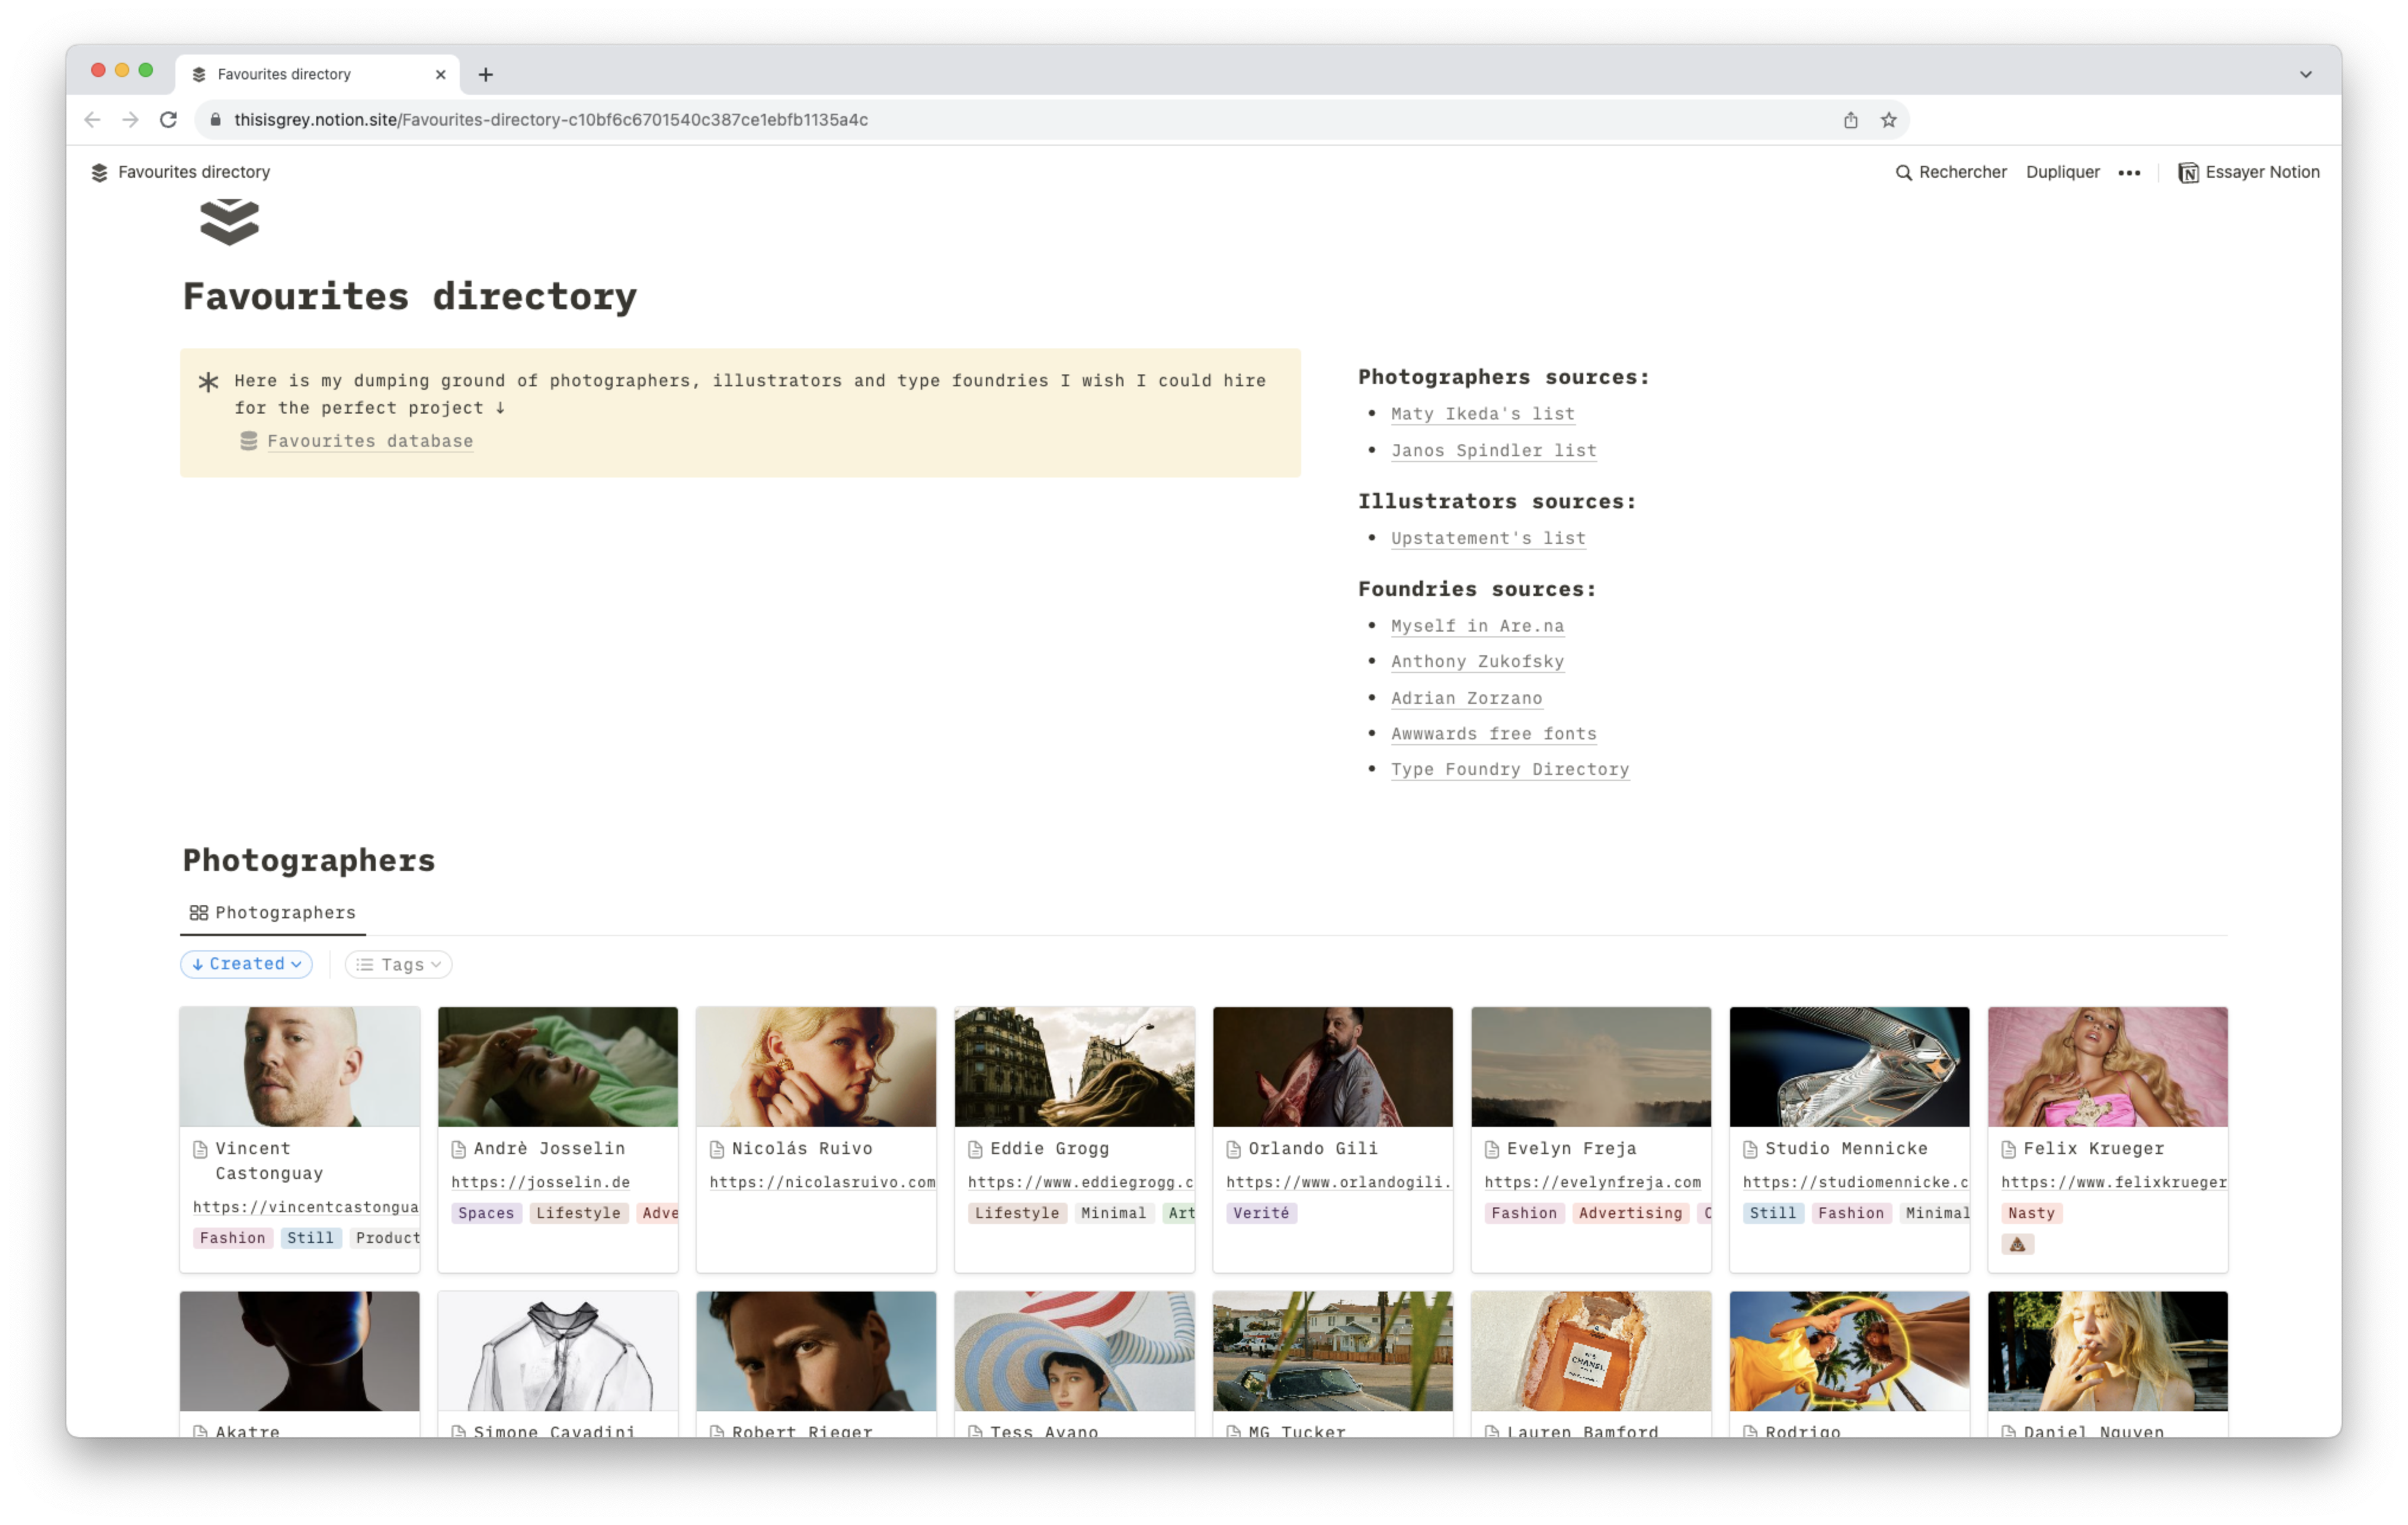2408x1525 pixels.
Task: Open the Favourites database link
Action: point(369,441)
